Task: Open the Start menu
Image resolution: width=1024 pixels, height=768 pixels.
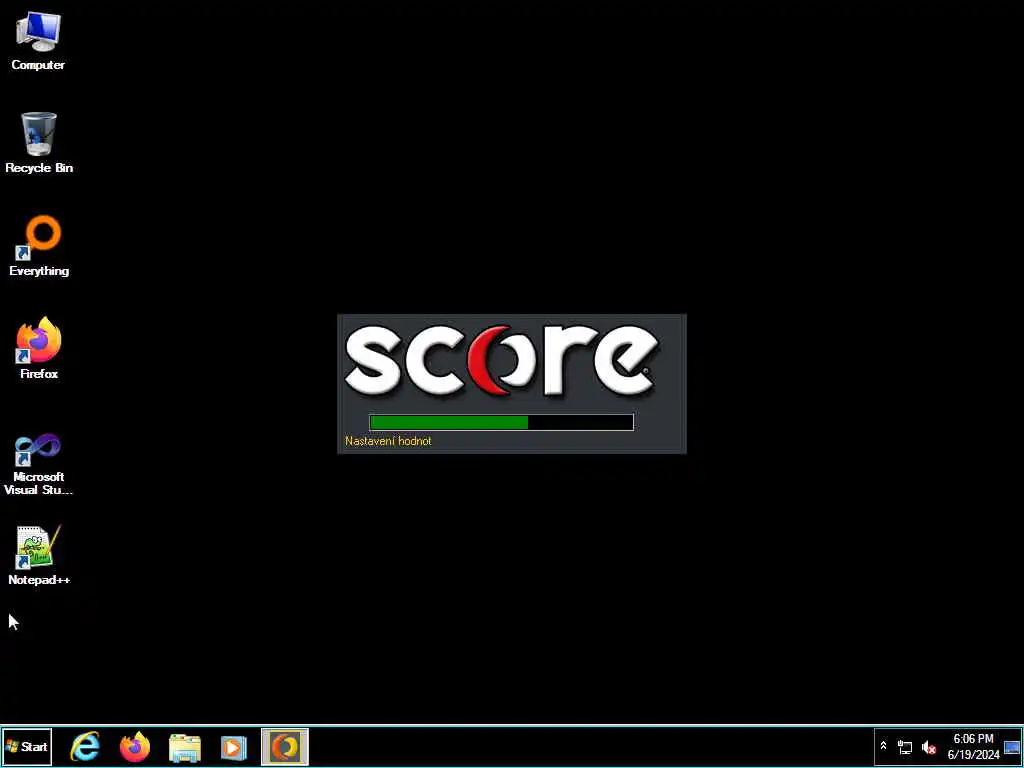Action: 27,746
